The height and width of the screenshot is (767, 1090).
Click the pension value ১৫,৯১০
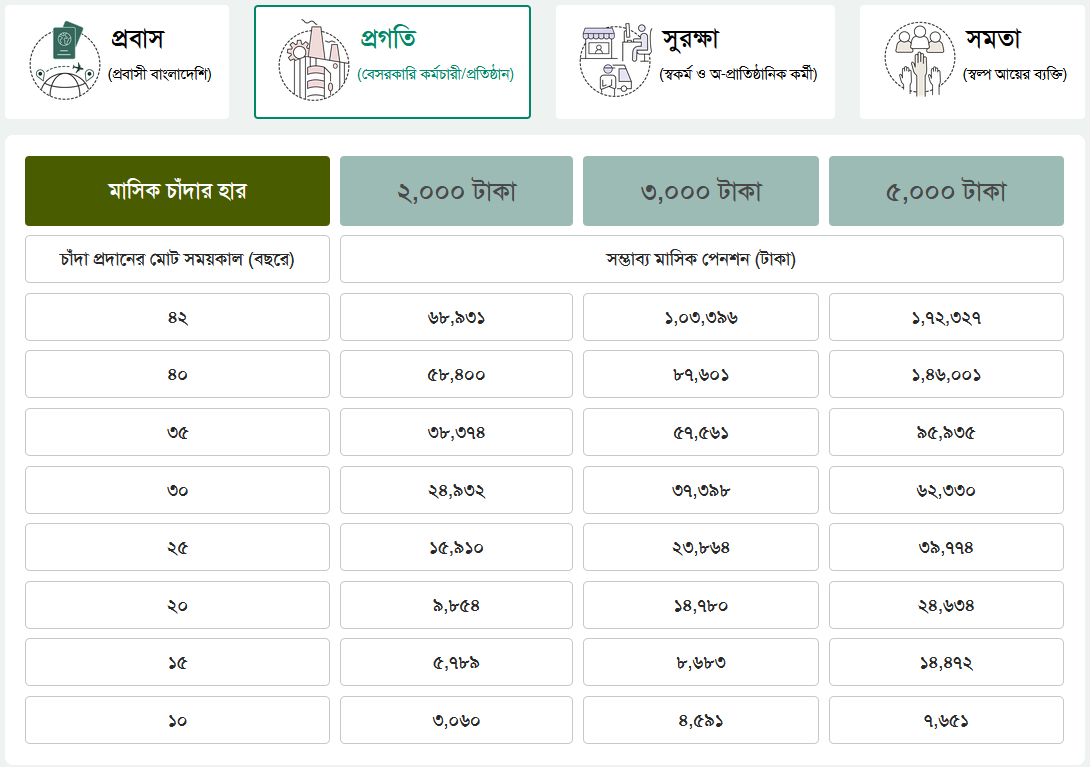point(456,547)
